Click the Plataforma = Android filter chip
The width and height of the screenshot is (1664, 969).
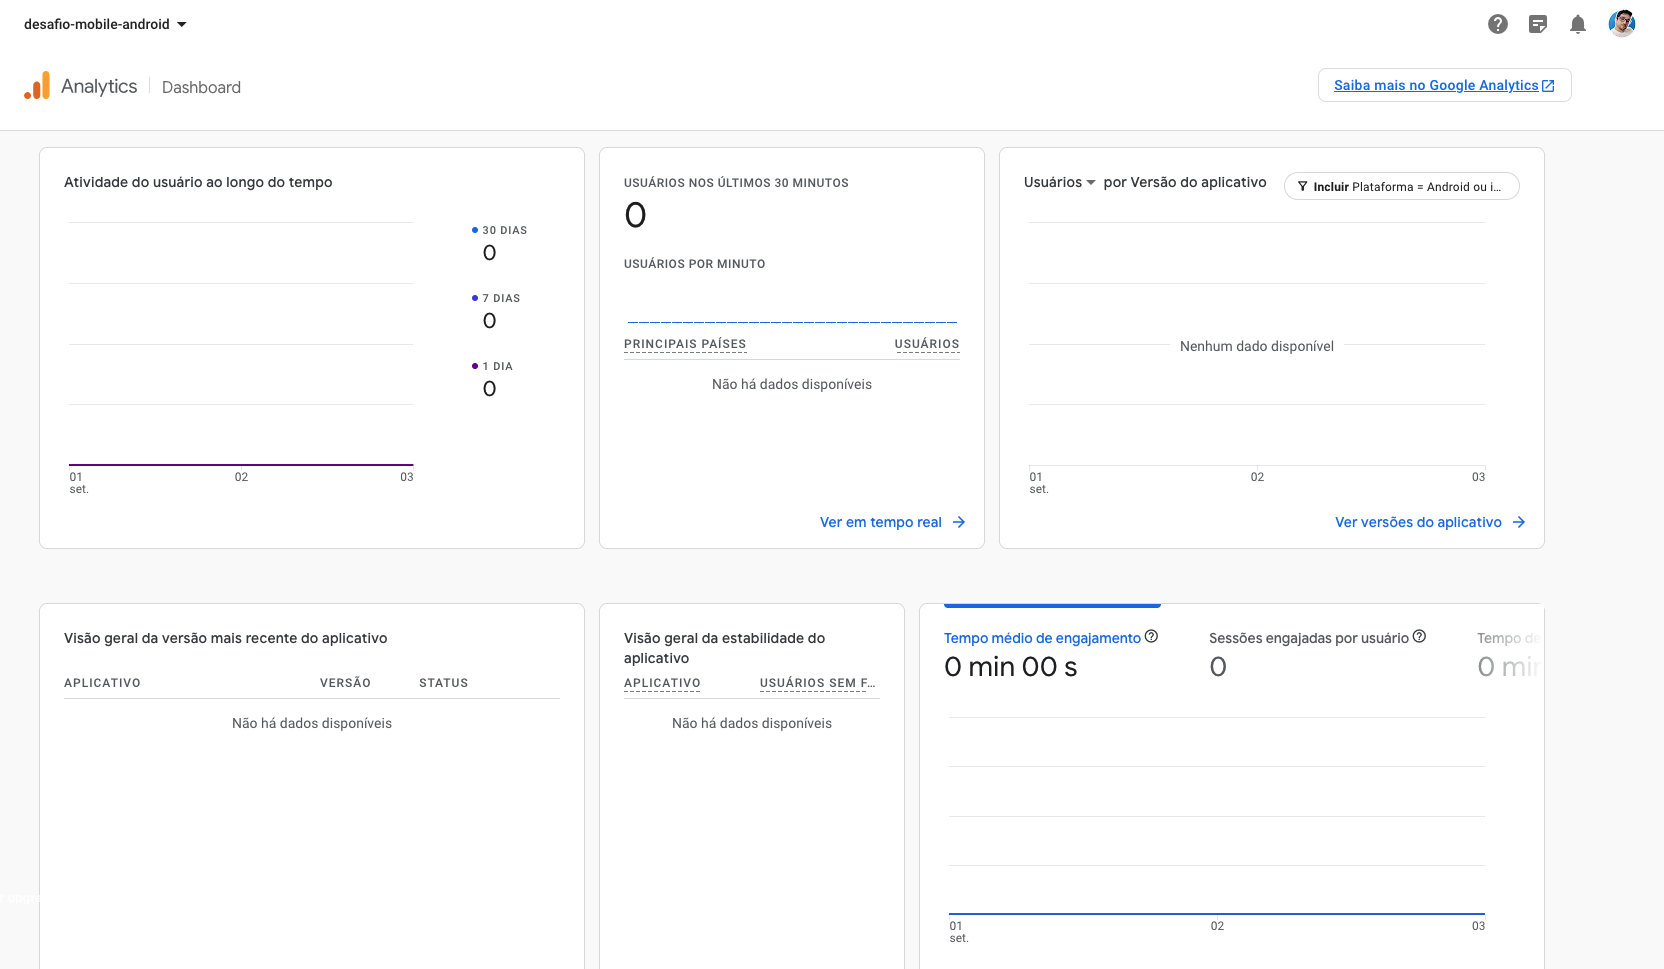[x=1400, y=186]
